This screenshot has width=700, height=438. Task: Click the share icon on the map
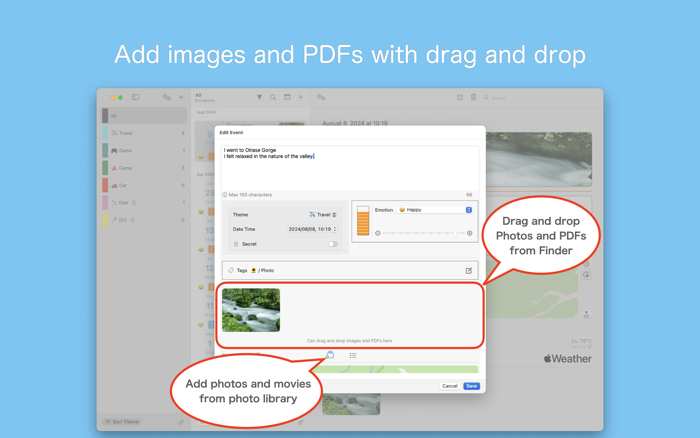click(x=586, y=314)
